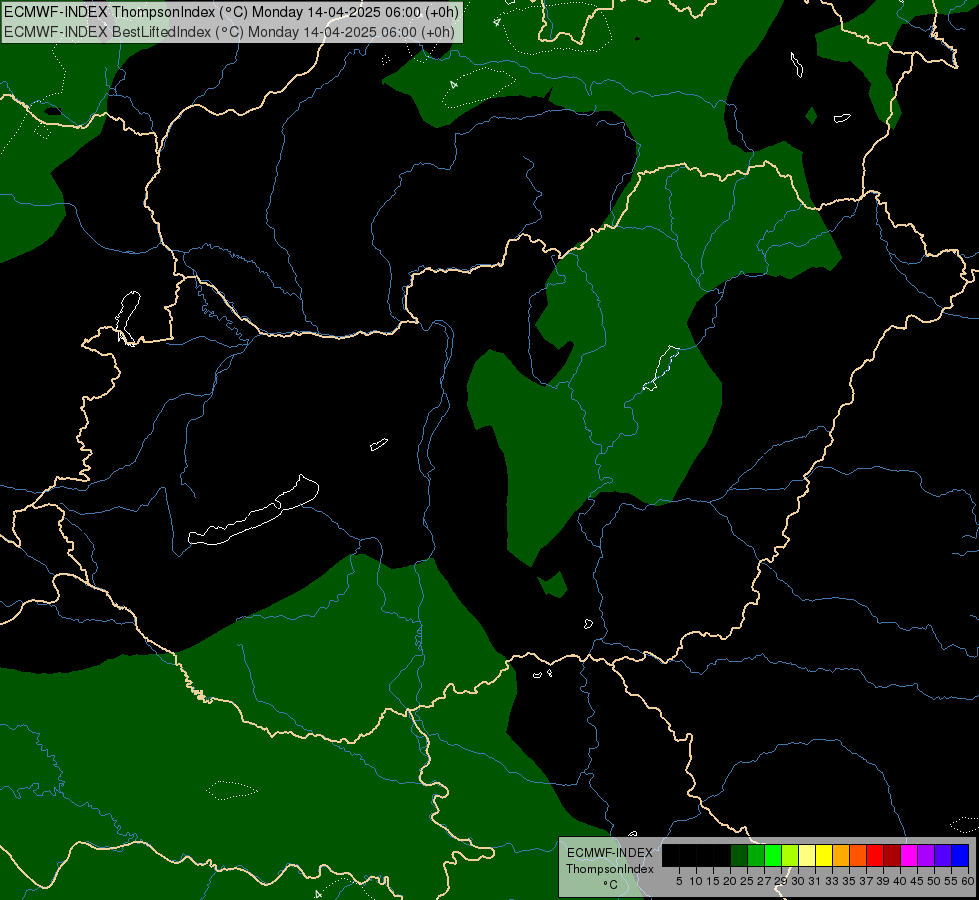Select the lime 29-30 legend swatch
The width and height of the screenshot is (979, 900).
[x=790, y=855]
